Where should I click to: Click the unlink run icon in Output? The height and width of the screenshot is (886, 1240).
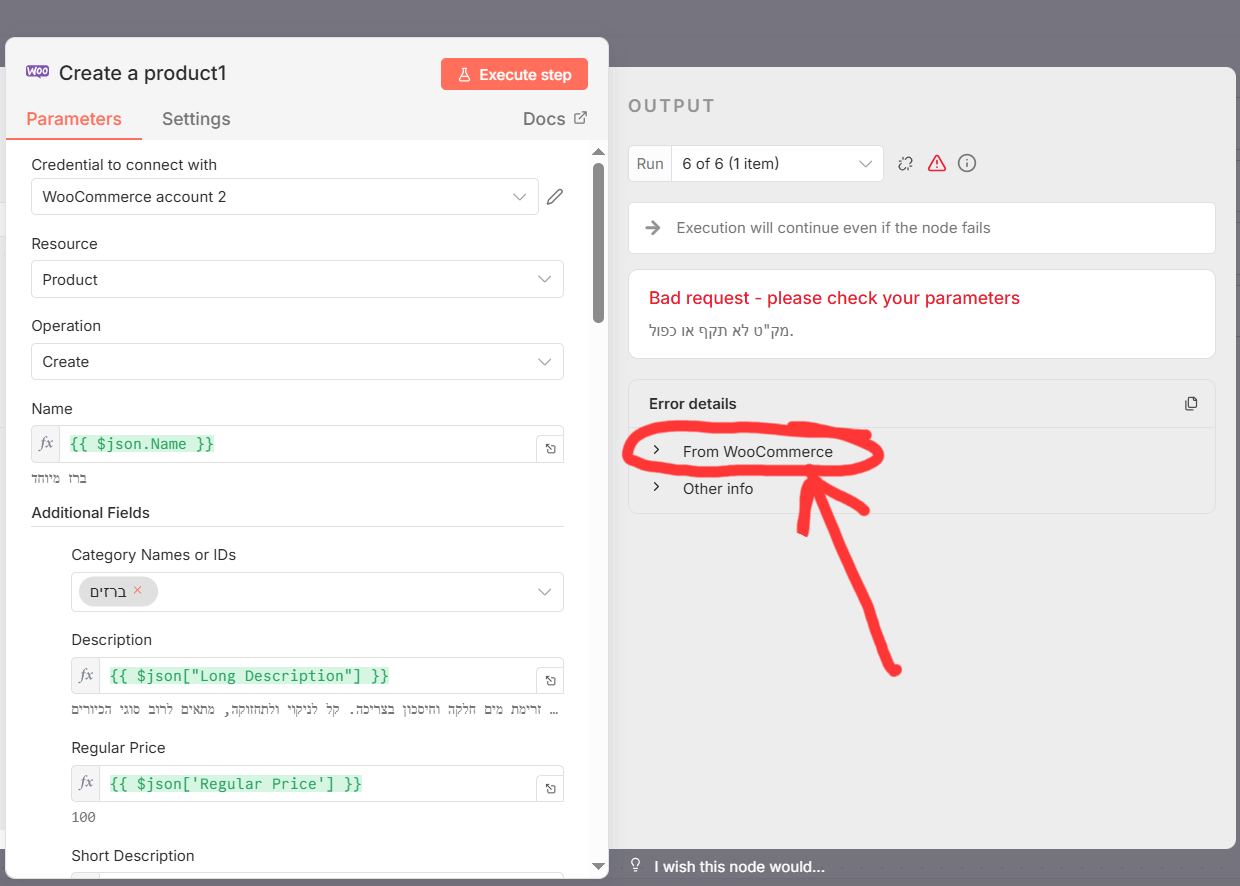pyautogui.click(x=906, y=163)
